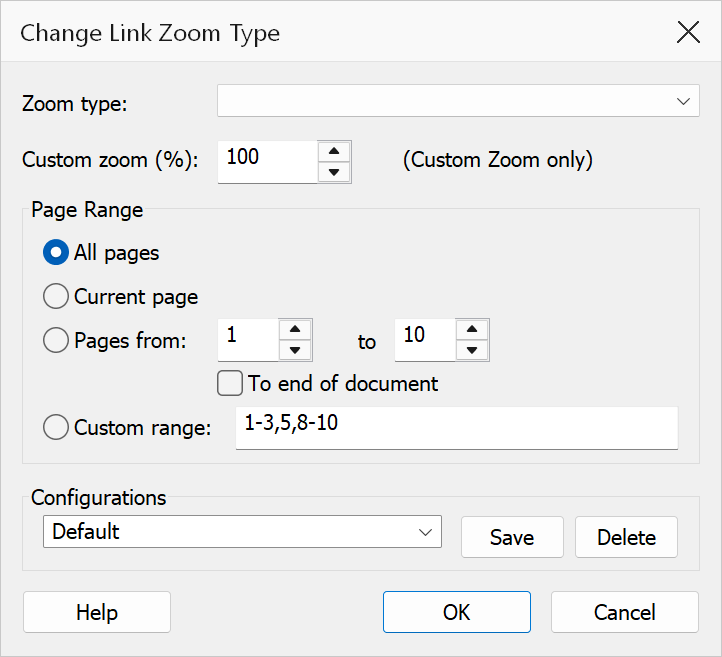Confirm with the OK button
The height and width of the screenshot is (657, 722).
coord(456,612)
